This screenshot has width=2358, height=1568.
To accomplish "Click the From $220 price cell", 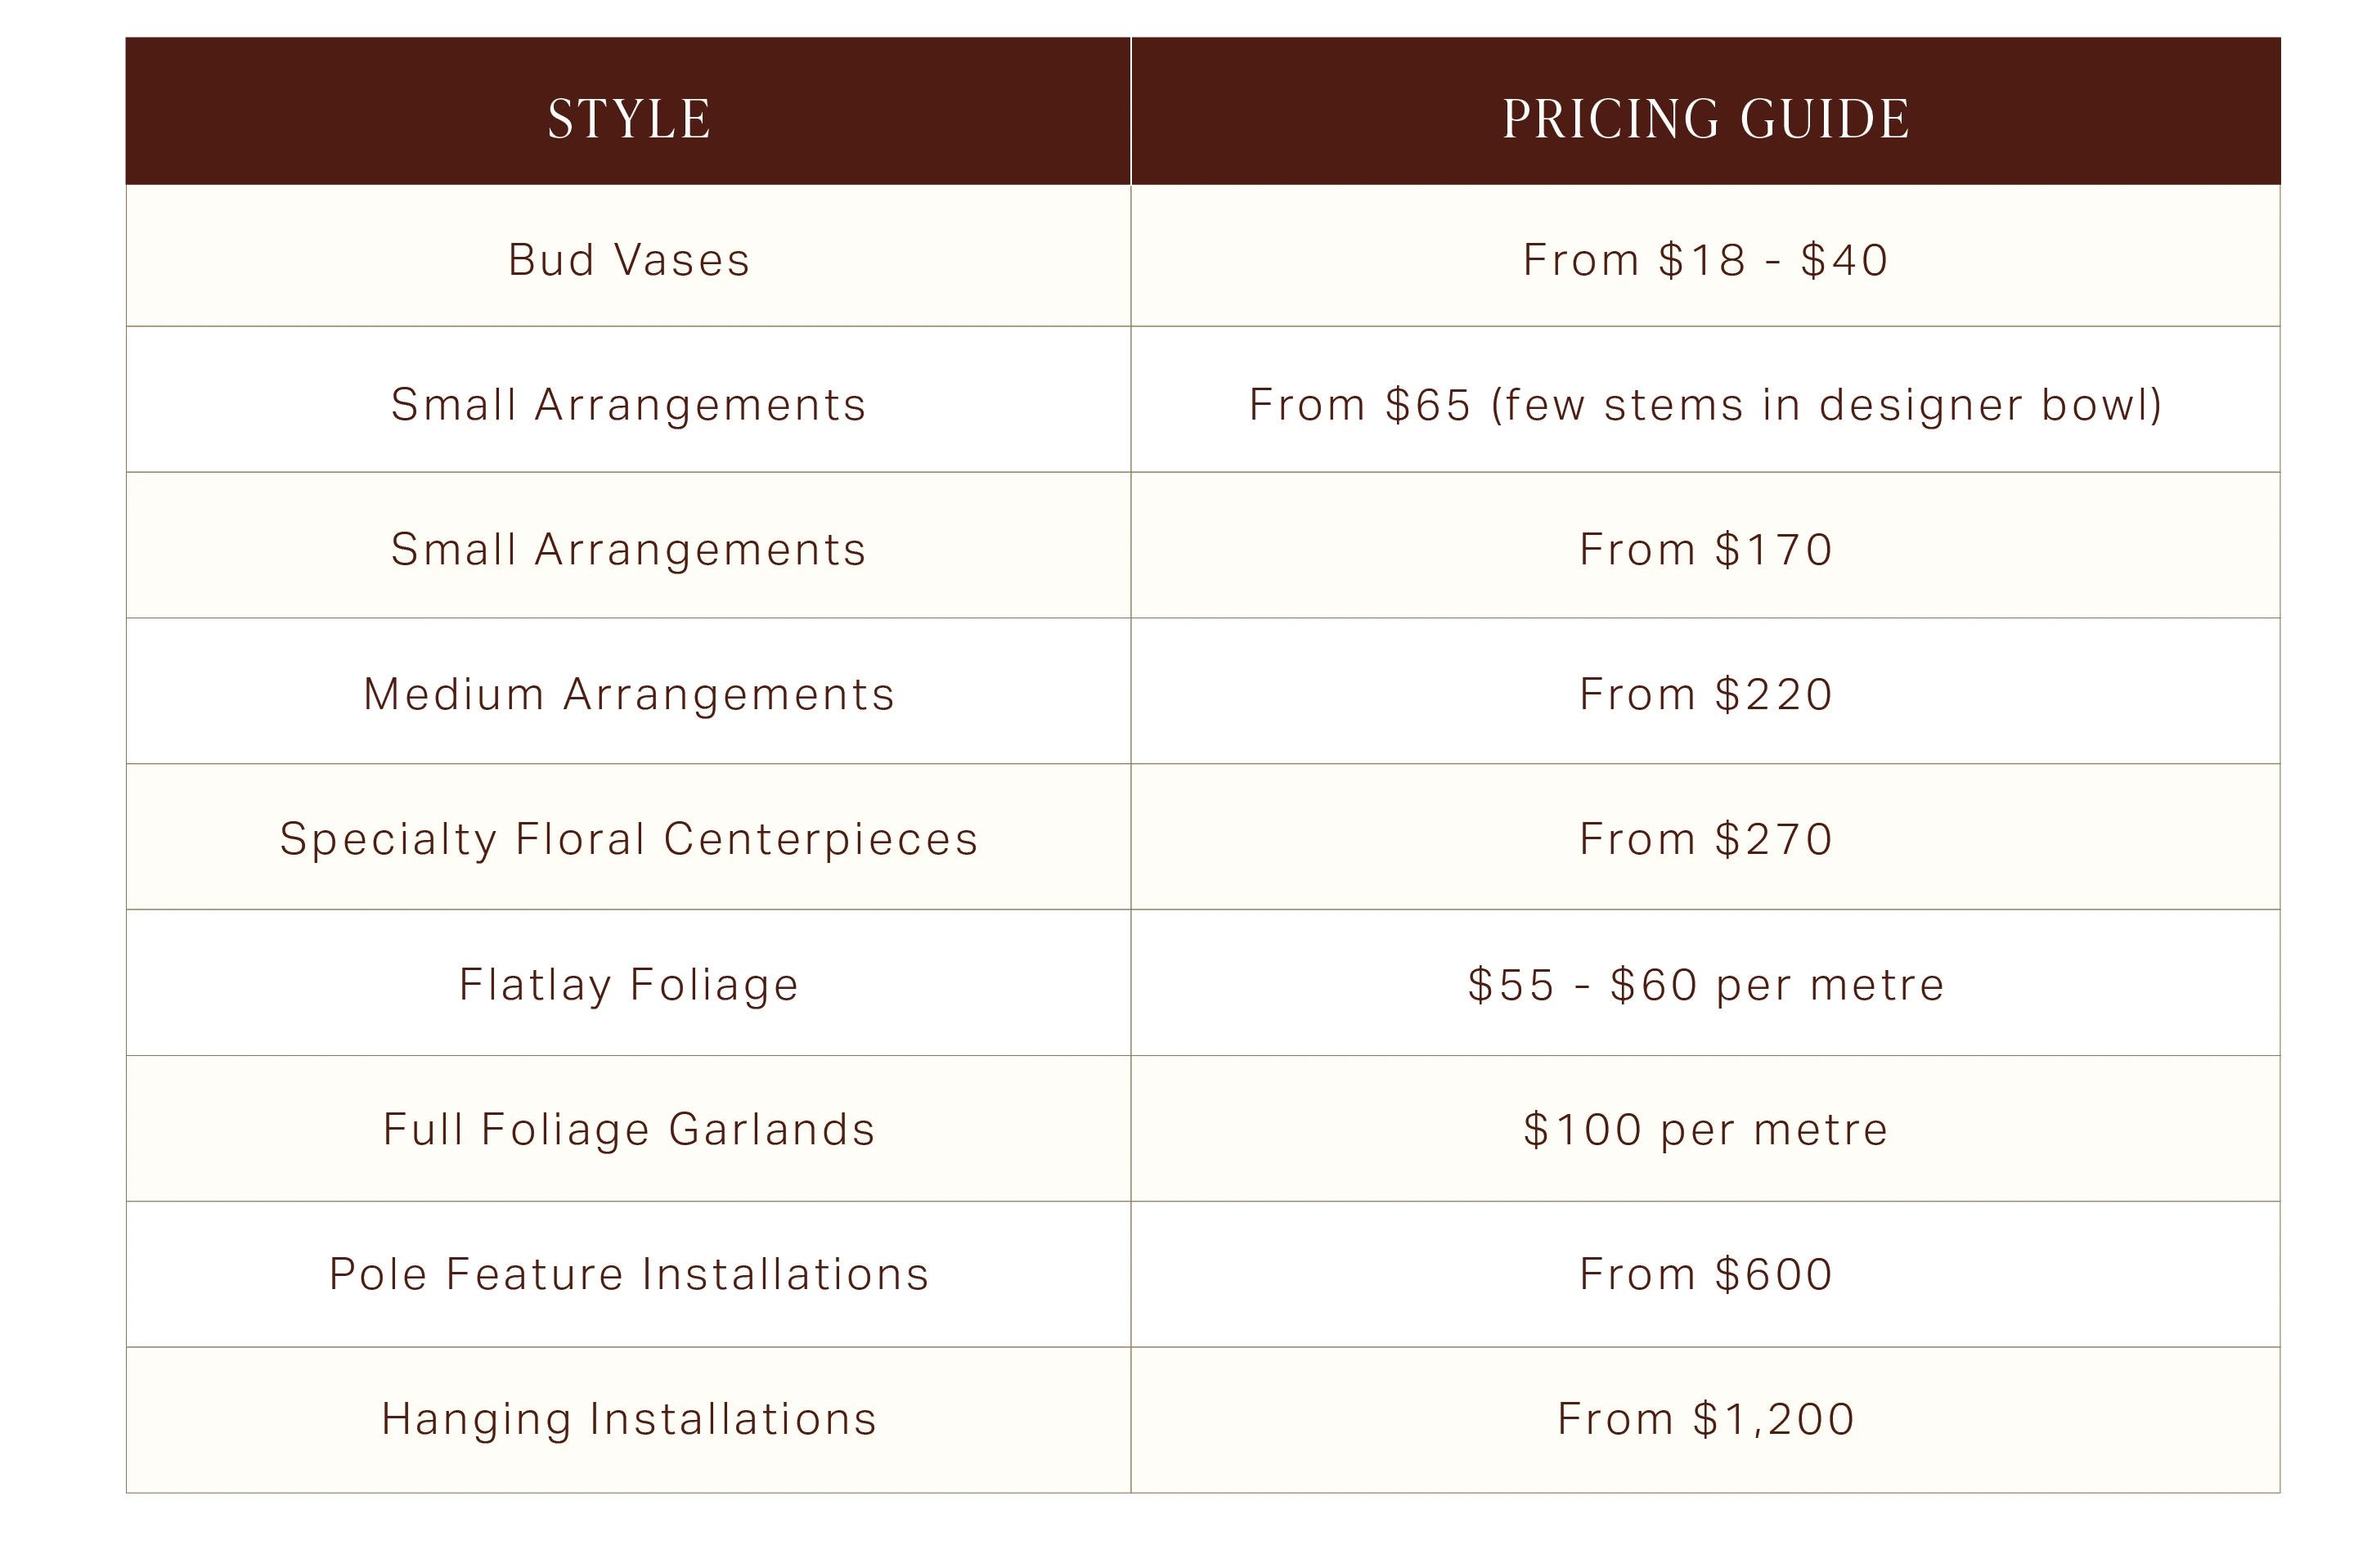I will [1705, 694].
